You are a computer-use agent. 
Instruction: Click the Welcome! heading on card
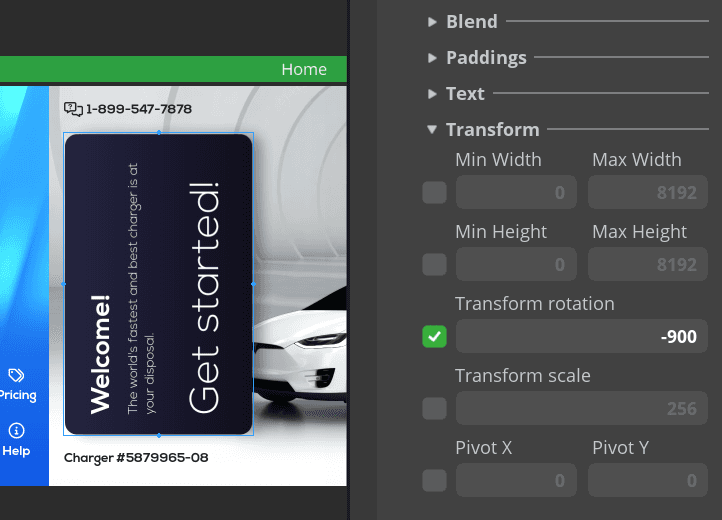pos(100,354)
